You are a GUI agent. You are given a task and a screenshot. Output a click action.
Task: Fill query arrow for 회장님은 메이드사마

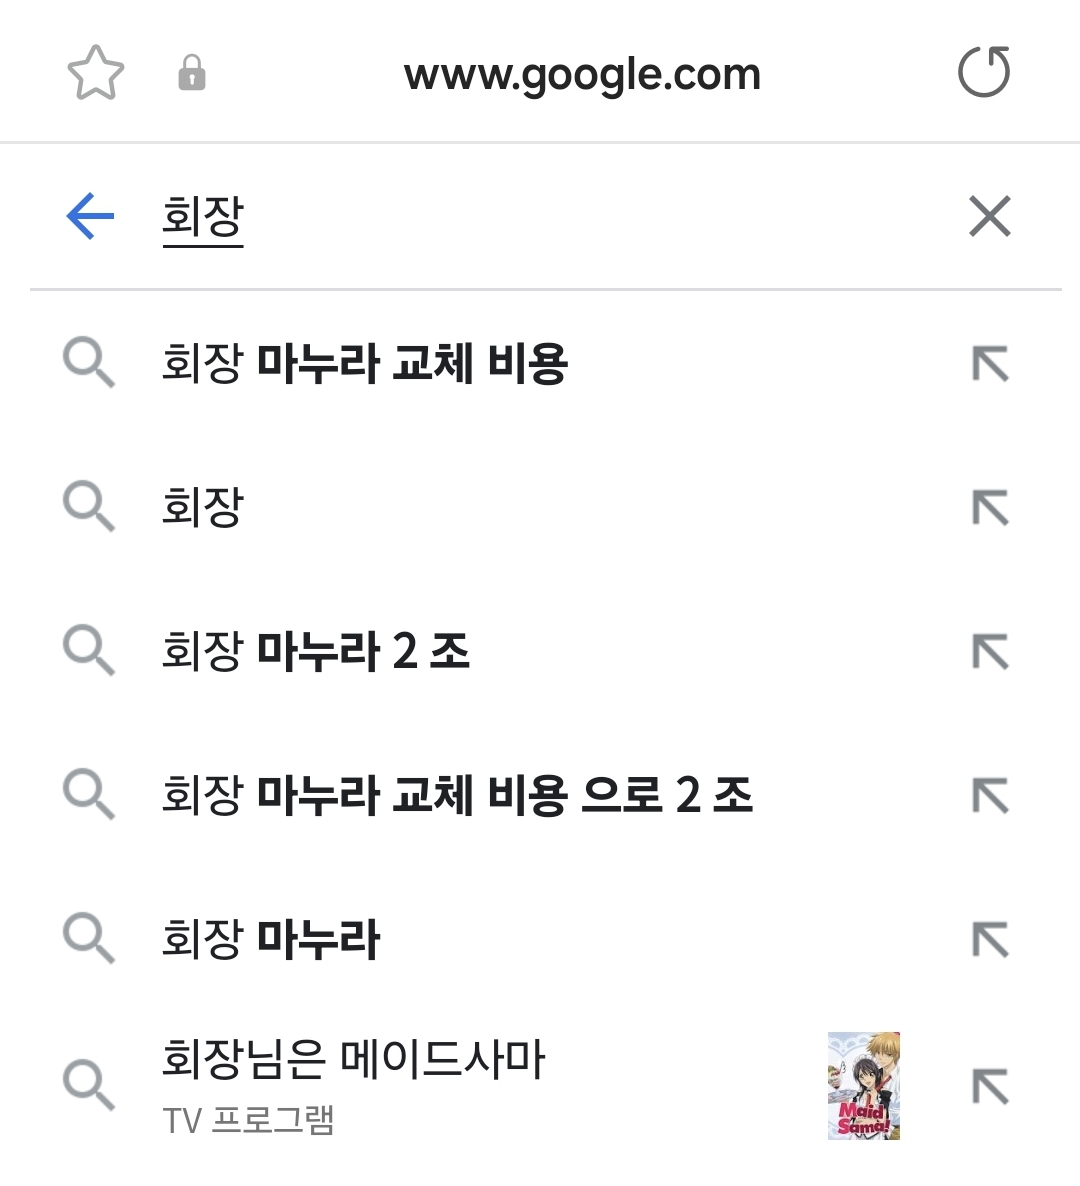(x=990, y=1086)
